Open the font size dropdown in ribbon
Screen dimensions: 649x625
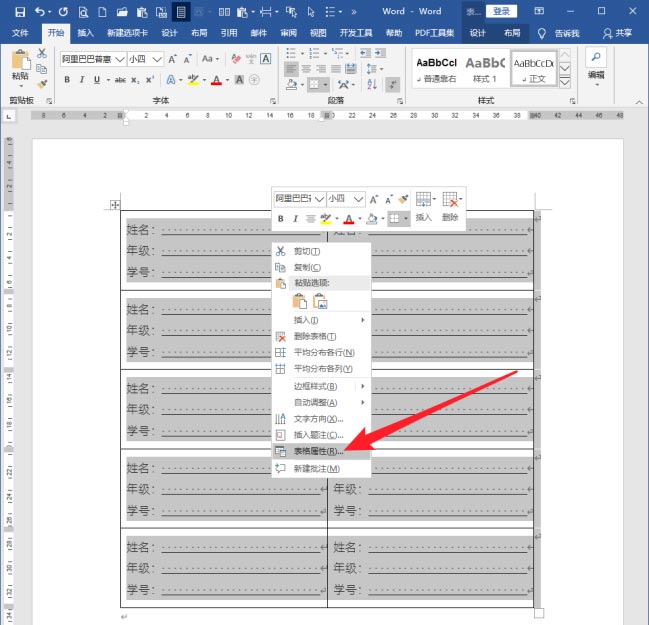pos(157,59)
